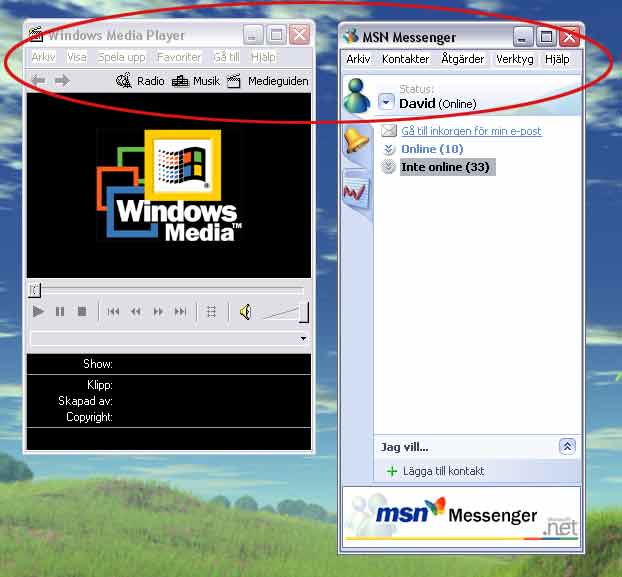The image size is (622, 577).
Task: Expand the Inte online (33) contact group
Action: [x=388, y=167]
